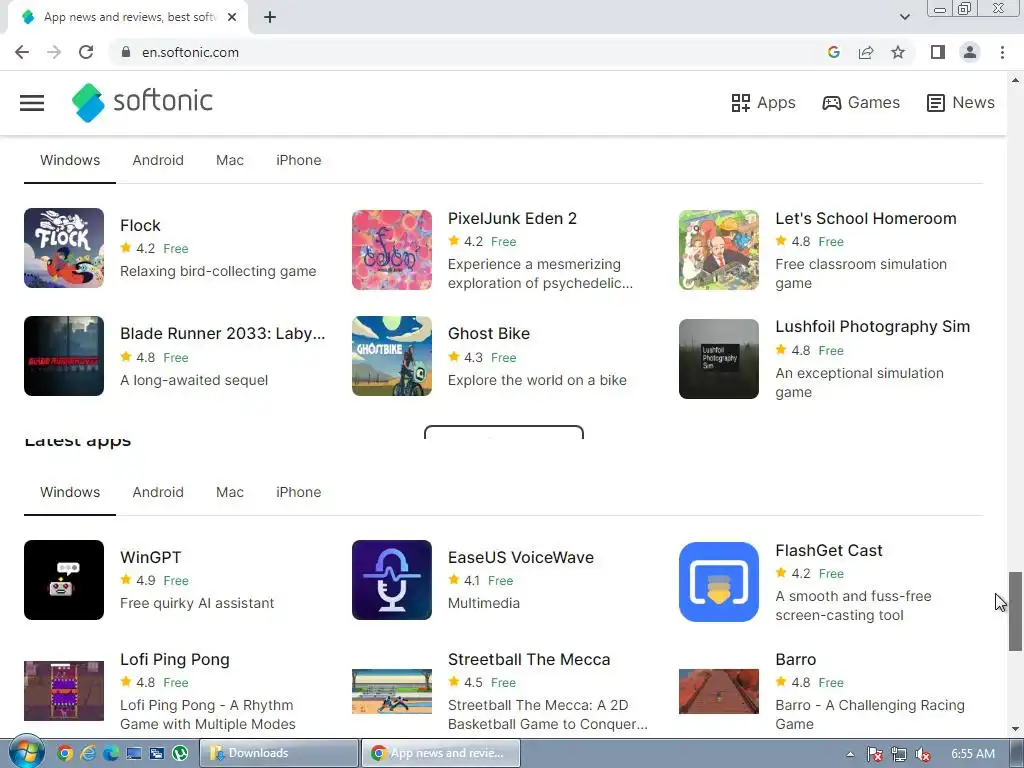The image size is (1024, 768).
Task: Launch Internet Explorer from taskbar
Action: (x=87, y=753)
